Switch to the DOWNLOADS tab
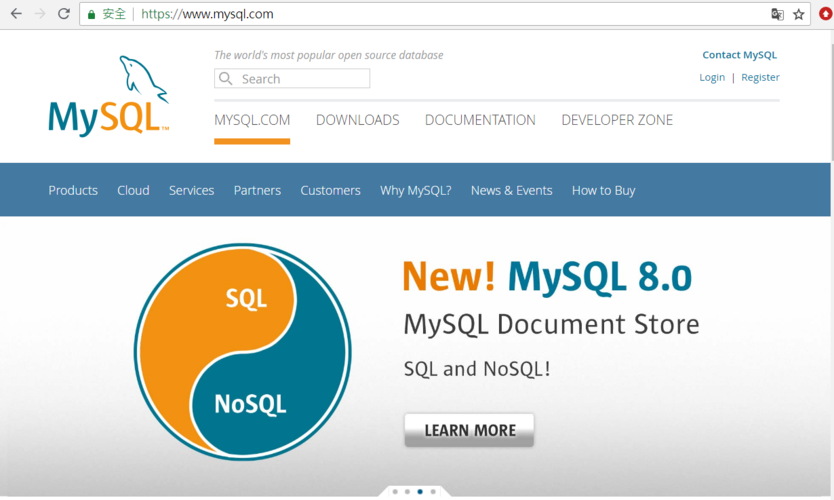Viewport: 834px width, 500px height. (357, 120)
